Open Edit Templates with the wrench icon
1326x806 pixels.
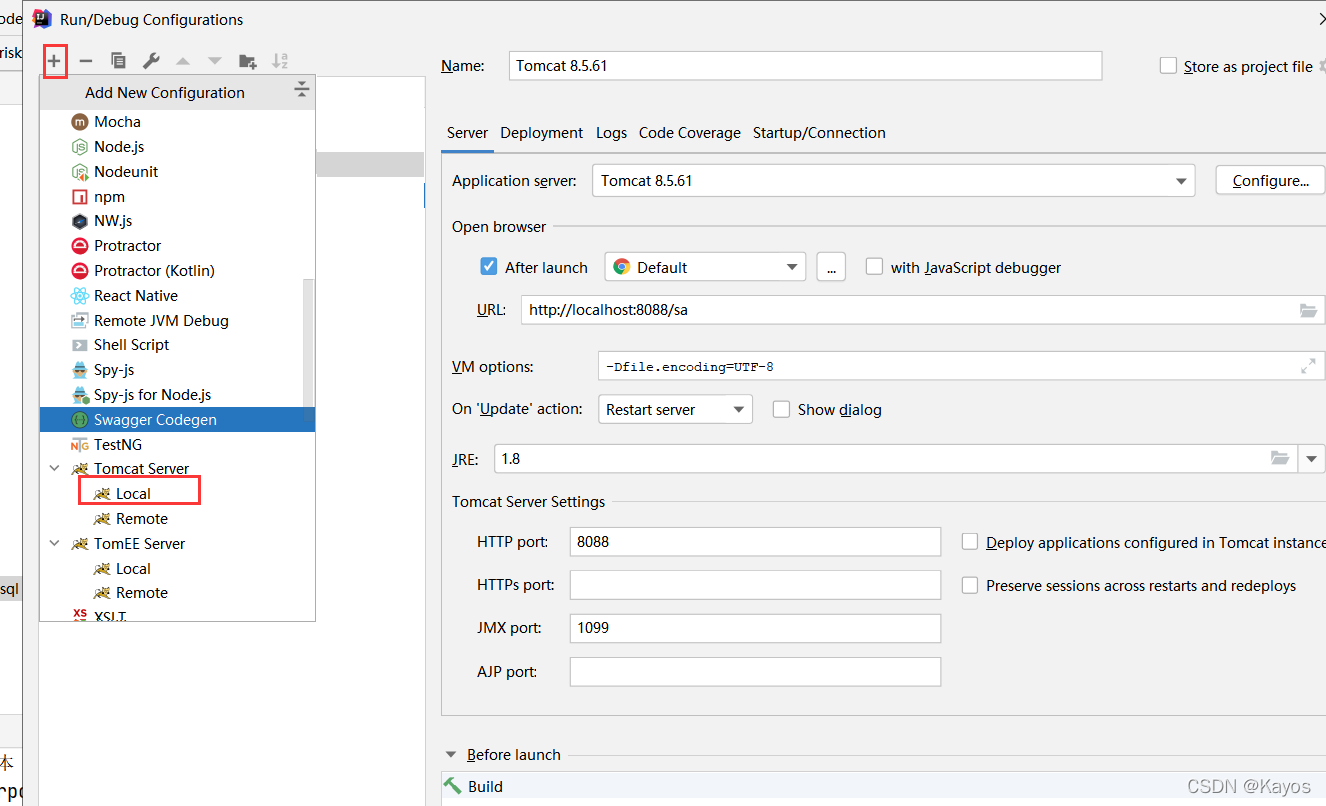[151, 60]
